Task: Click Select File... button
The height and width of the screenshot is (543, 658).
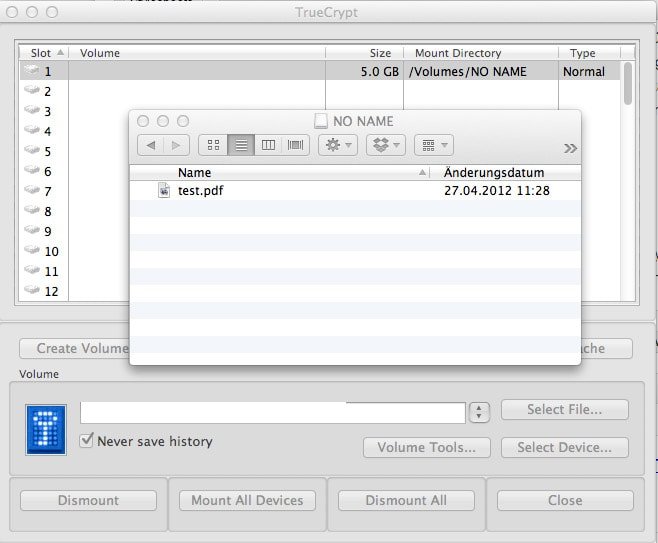Action: (565, 409)
